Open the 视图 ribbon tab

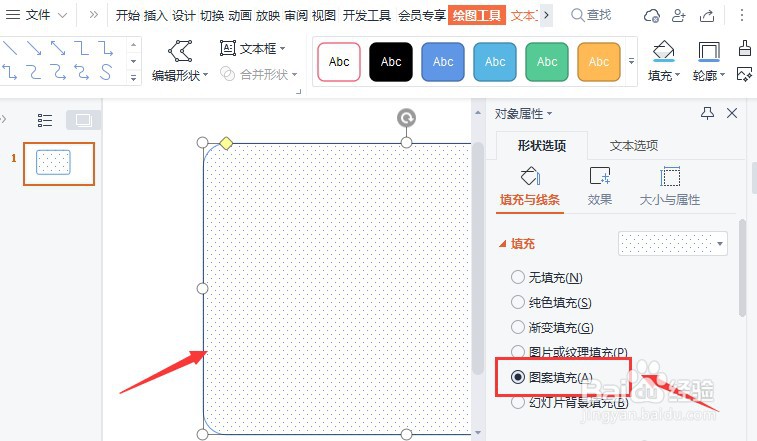coord(324,15)
